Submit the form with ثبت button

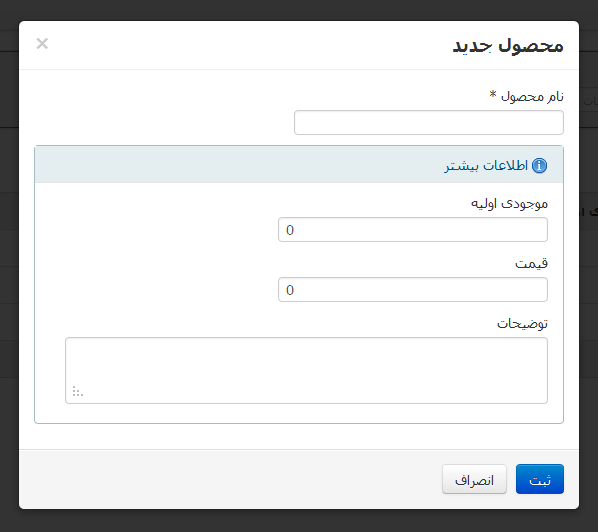click(540, 479)
